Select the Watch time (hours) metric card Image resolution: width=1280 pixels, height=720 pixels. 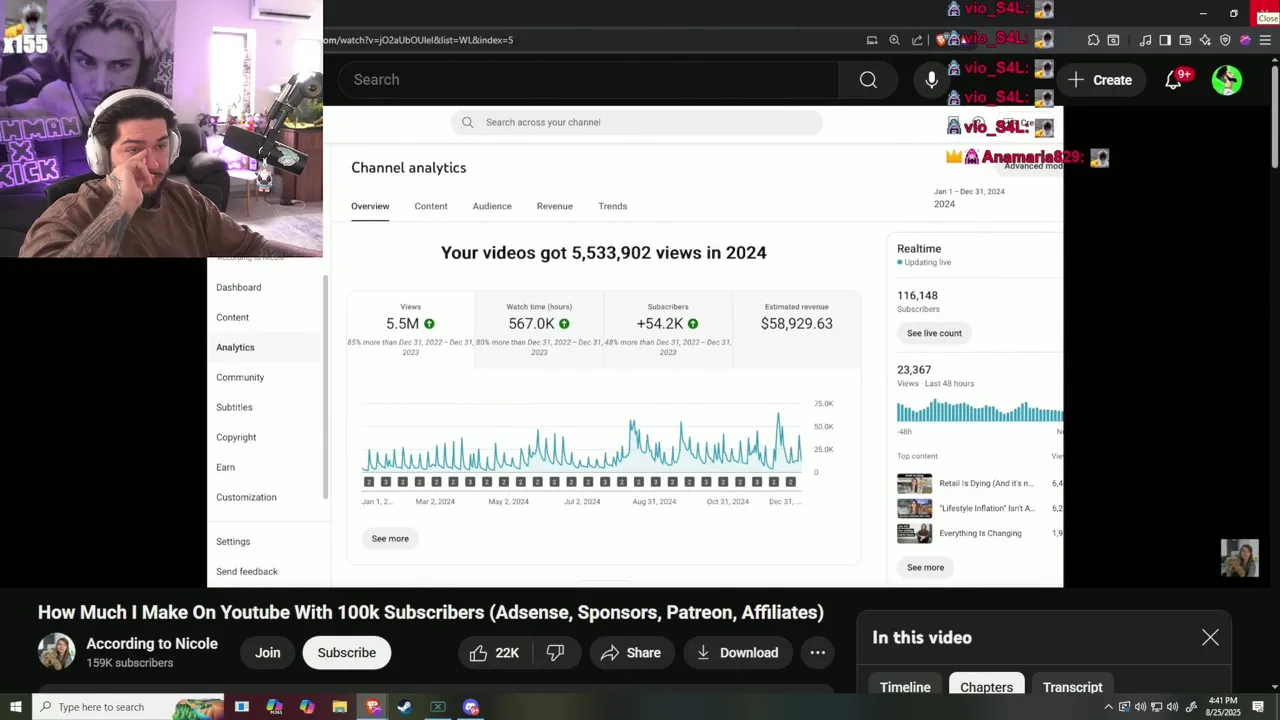(x=539, y=330)
